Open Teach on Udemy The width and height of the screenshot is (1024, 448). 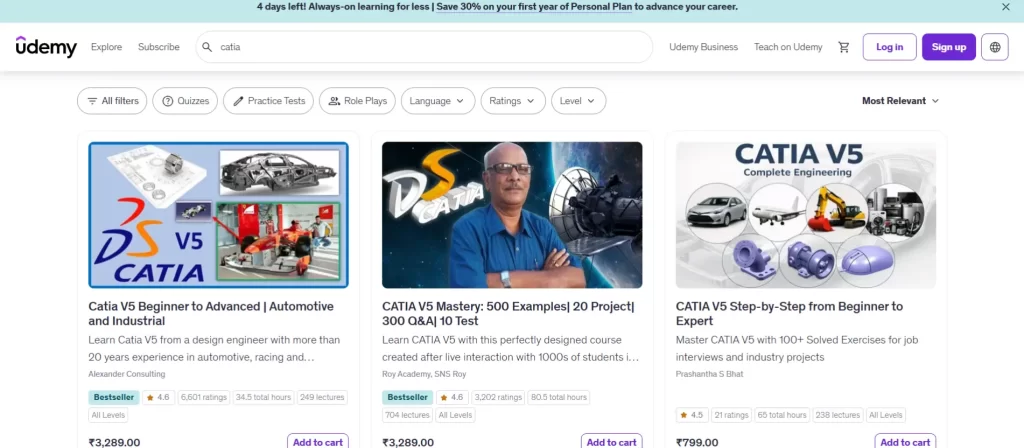coord(788,47)
